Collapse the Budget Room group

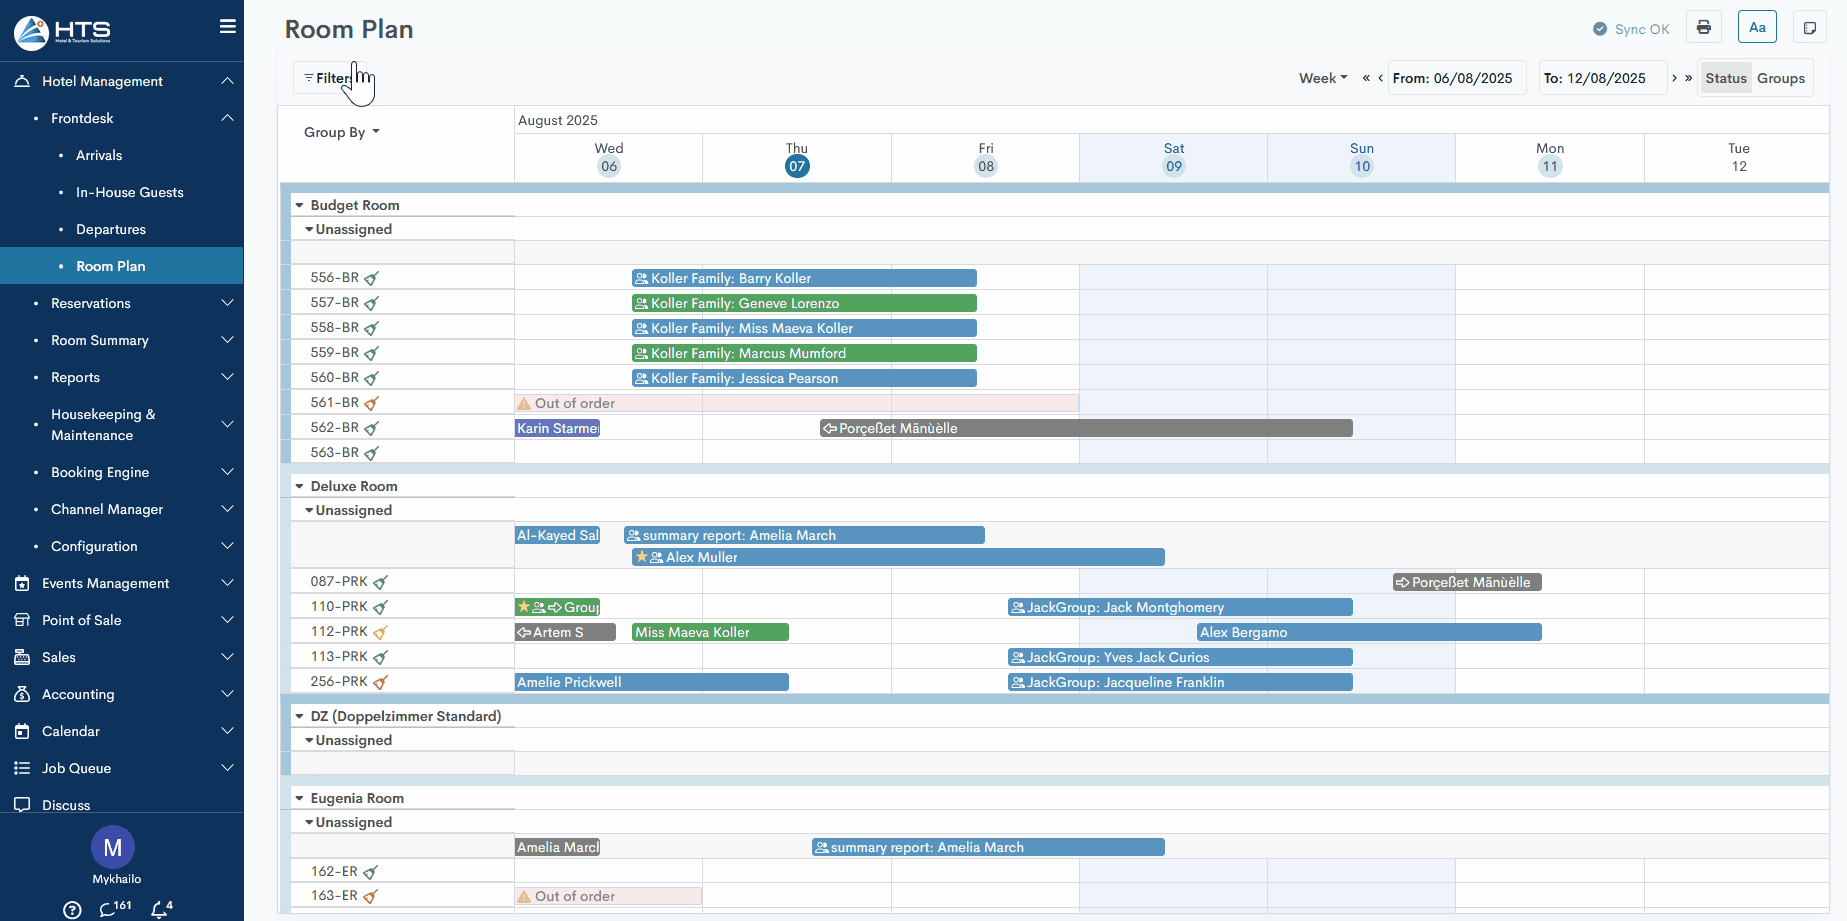coord(299,205)
